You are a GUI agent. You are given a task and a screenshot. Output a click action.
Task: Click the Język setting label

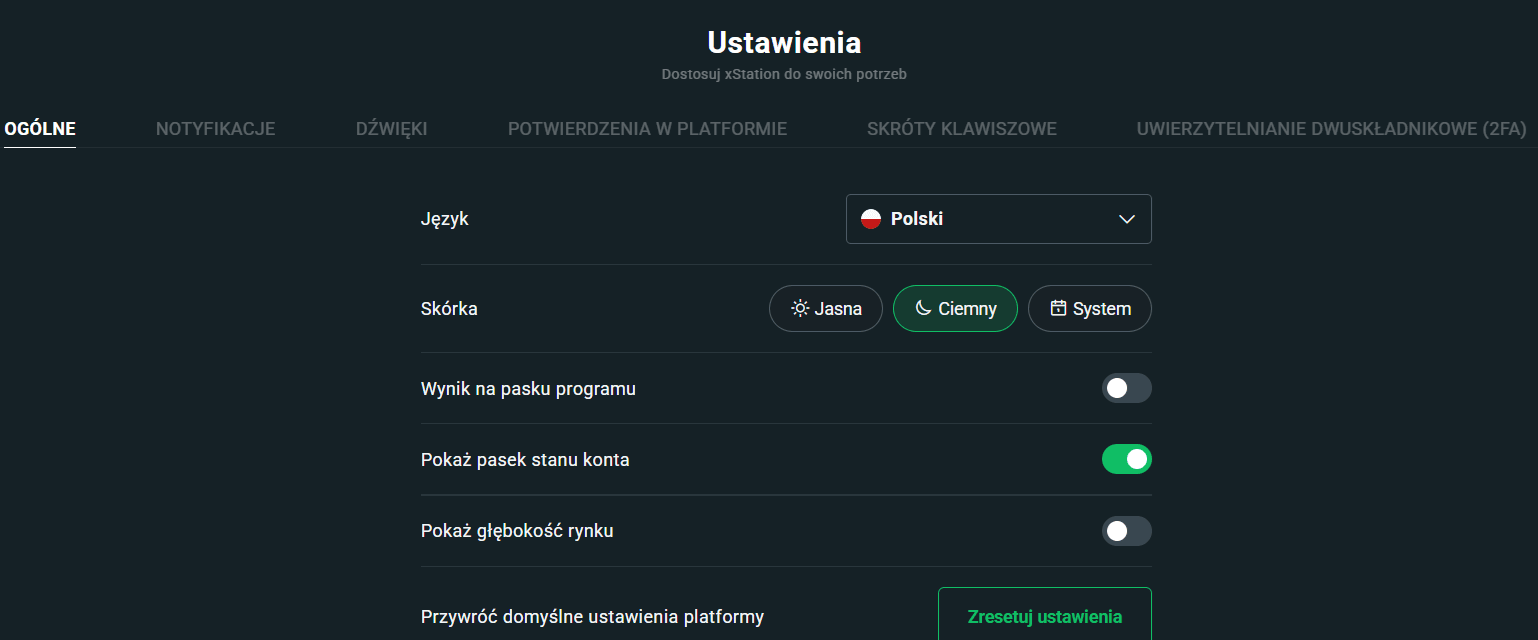(445, 219)
